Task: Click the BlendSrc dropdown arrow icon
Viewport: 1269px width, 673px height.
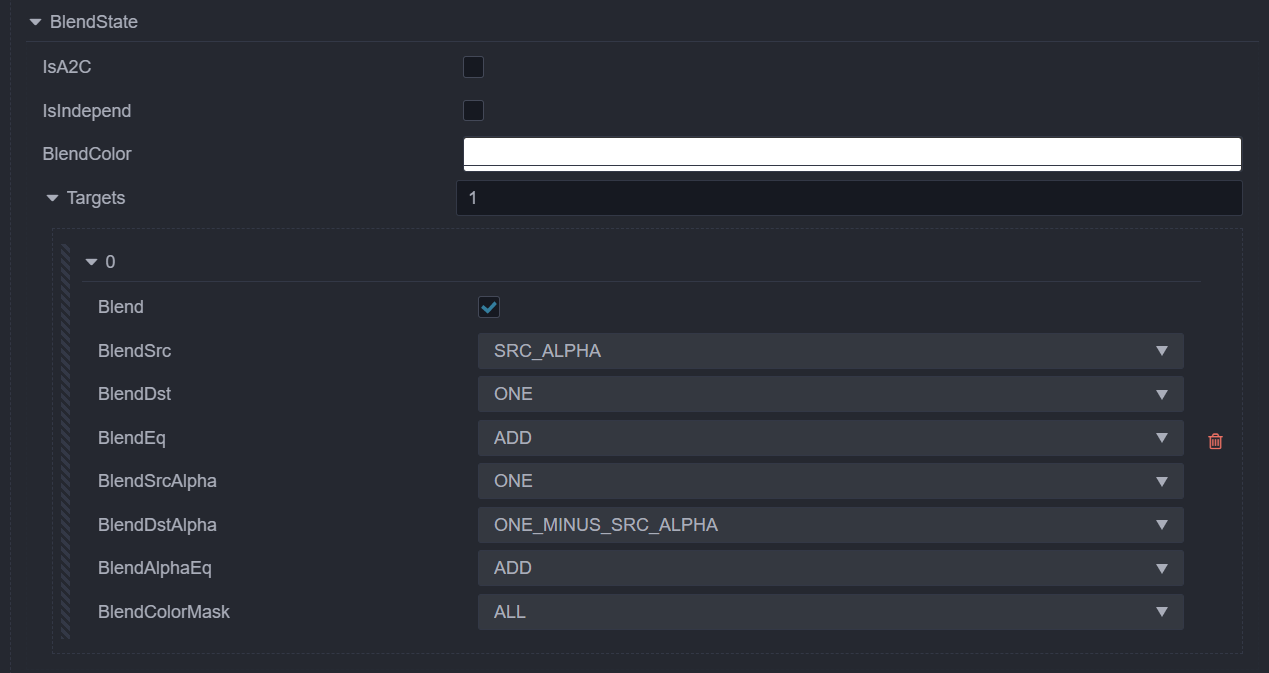Action: (1161, 351)
